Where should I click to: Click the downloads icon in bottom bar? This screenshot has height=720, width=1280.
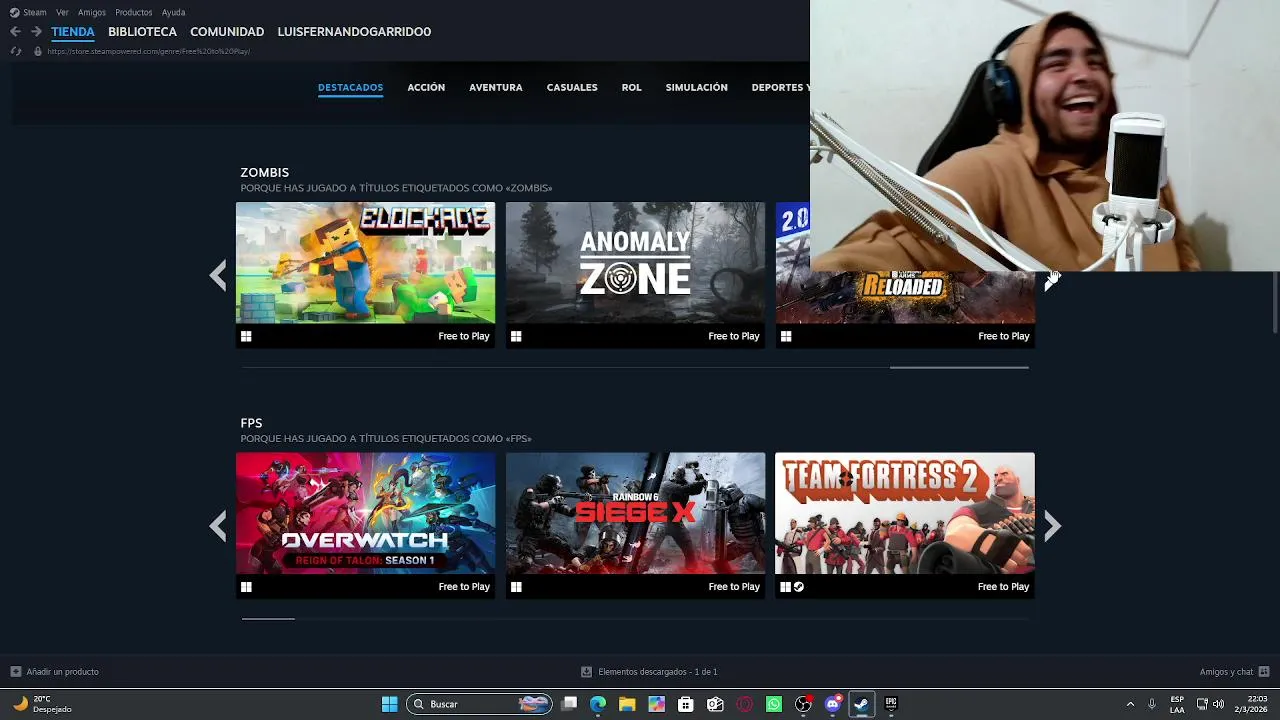[x=587, y=672]
